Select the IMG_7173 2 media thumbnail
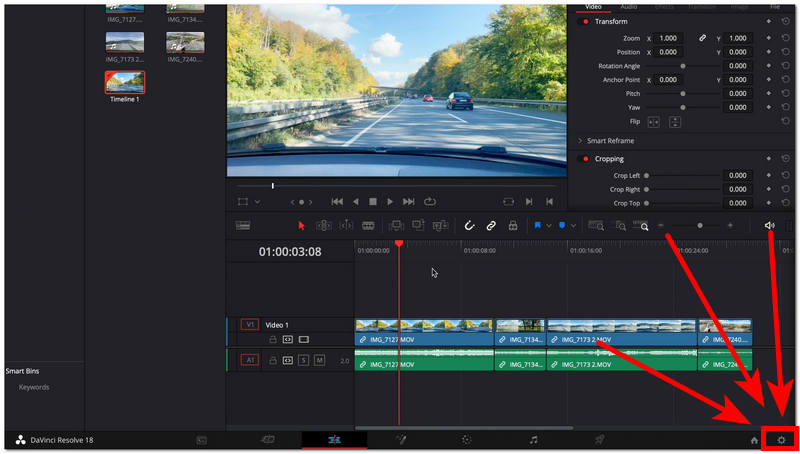This screenshot has width=800, height=454. (125, 42)
